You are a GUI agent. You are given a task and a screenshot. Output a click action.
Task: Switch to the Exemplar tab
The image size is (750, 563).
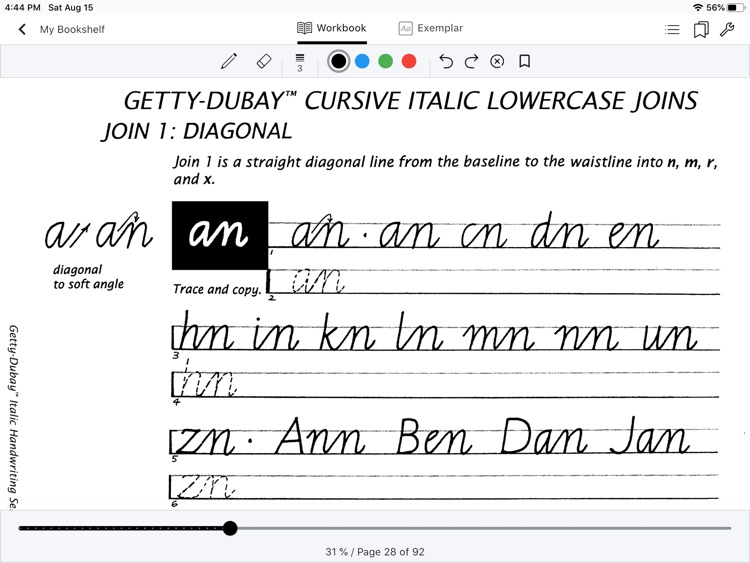click(430, 28)
